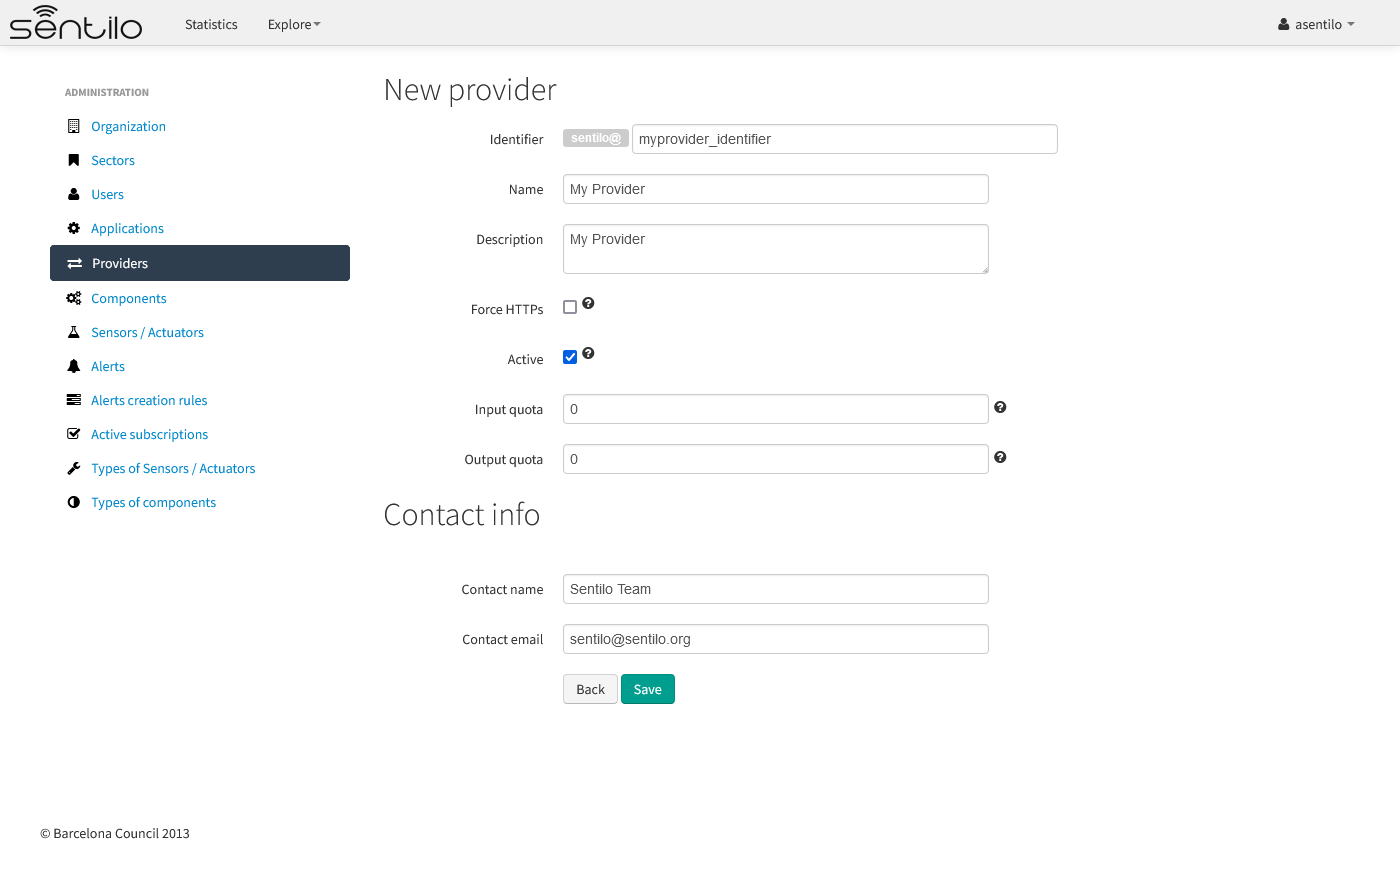Click the Back button
The height and width of the screenshot is (890, 1400).
point(590,689)
